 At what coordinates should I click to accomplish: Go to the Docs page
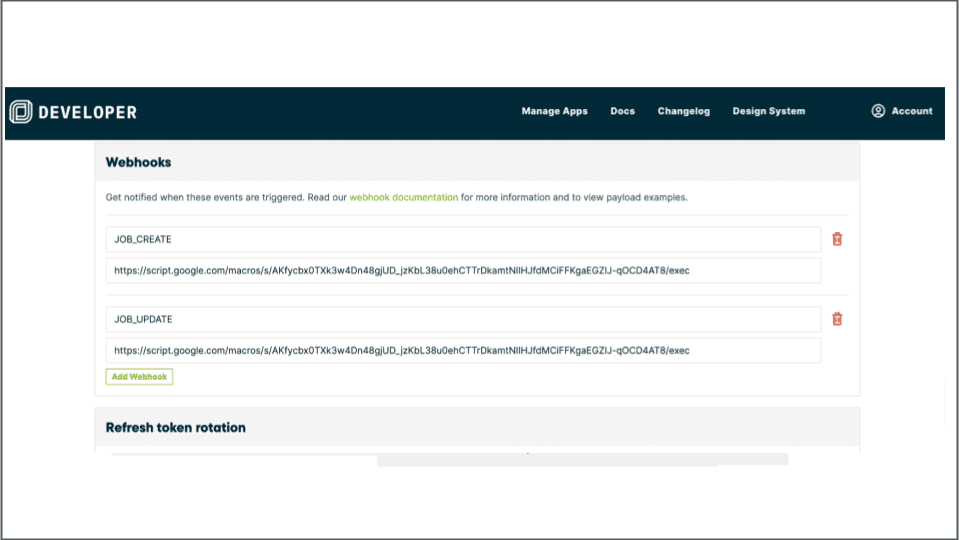click(x=622, y=111)
